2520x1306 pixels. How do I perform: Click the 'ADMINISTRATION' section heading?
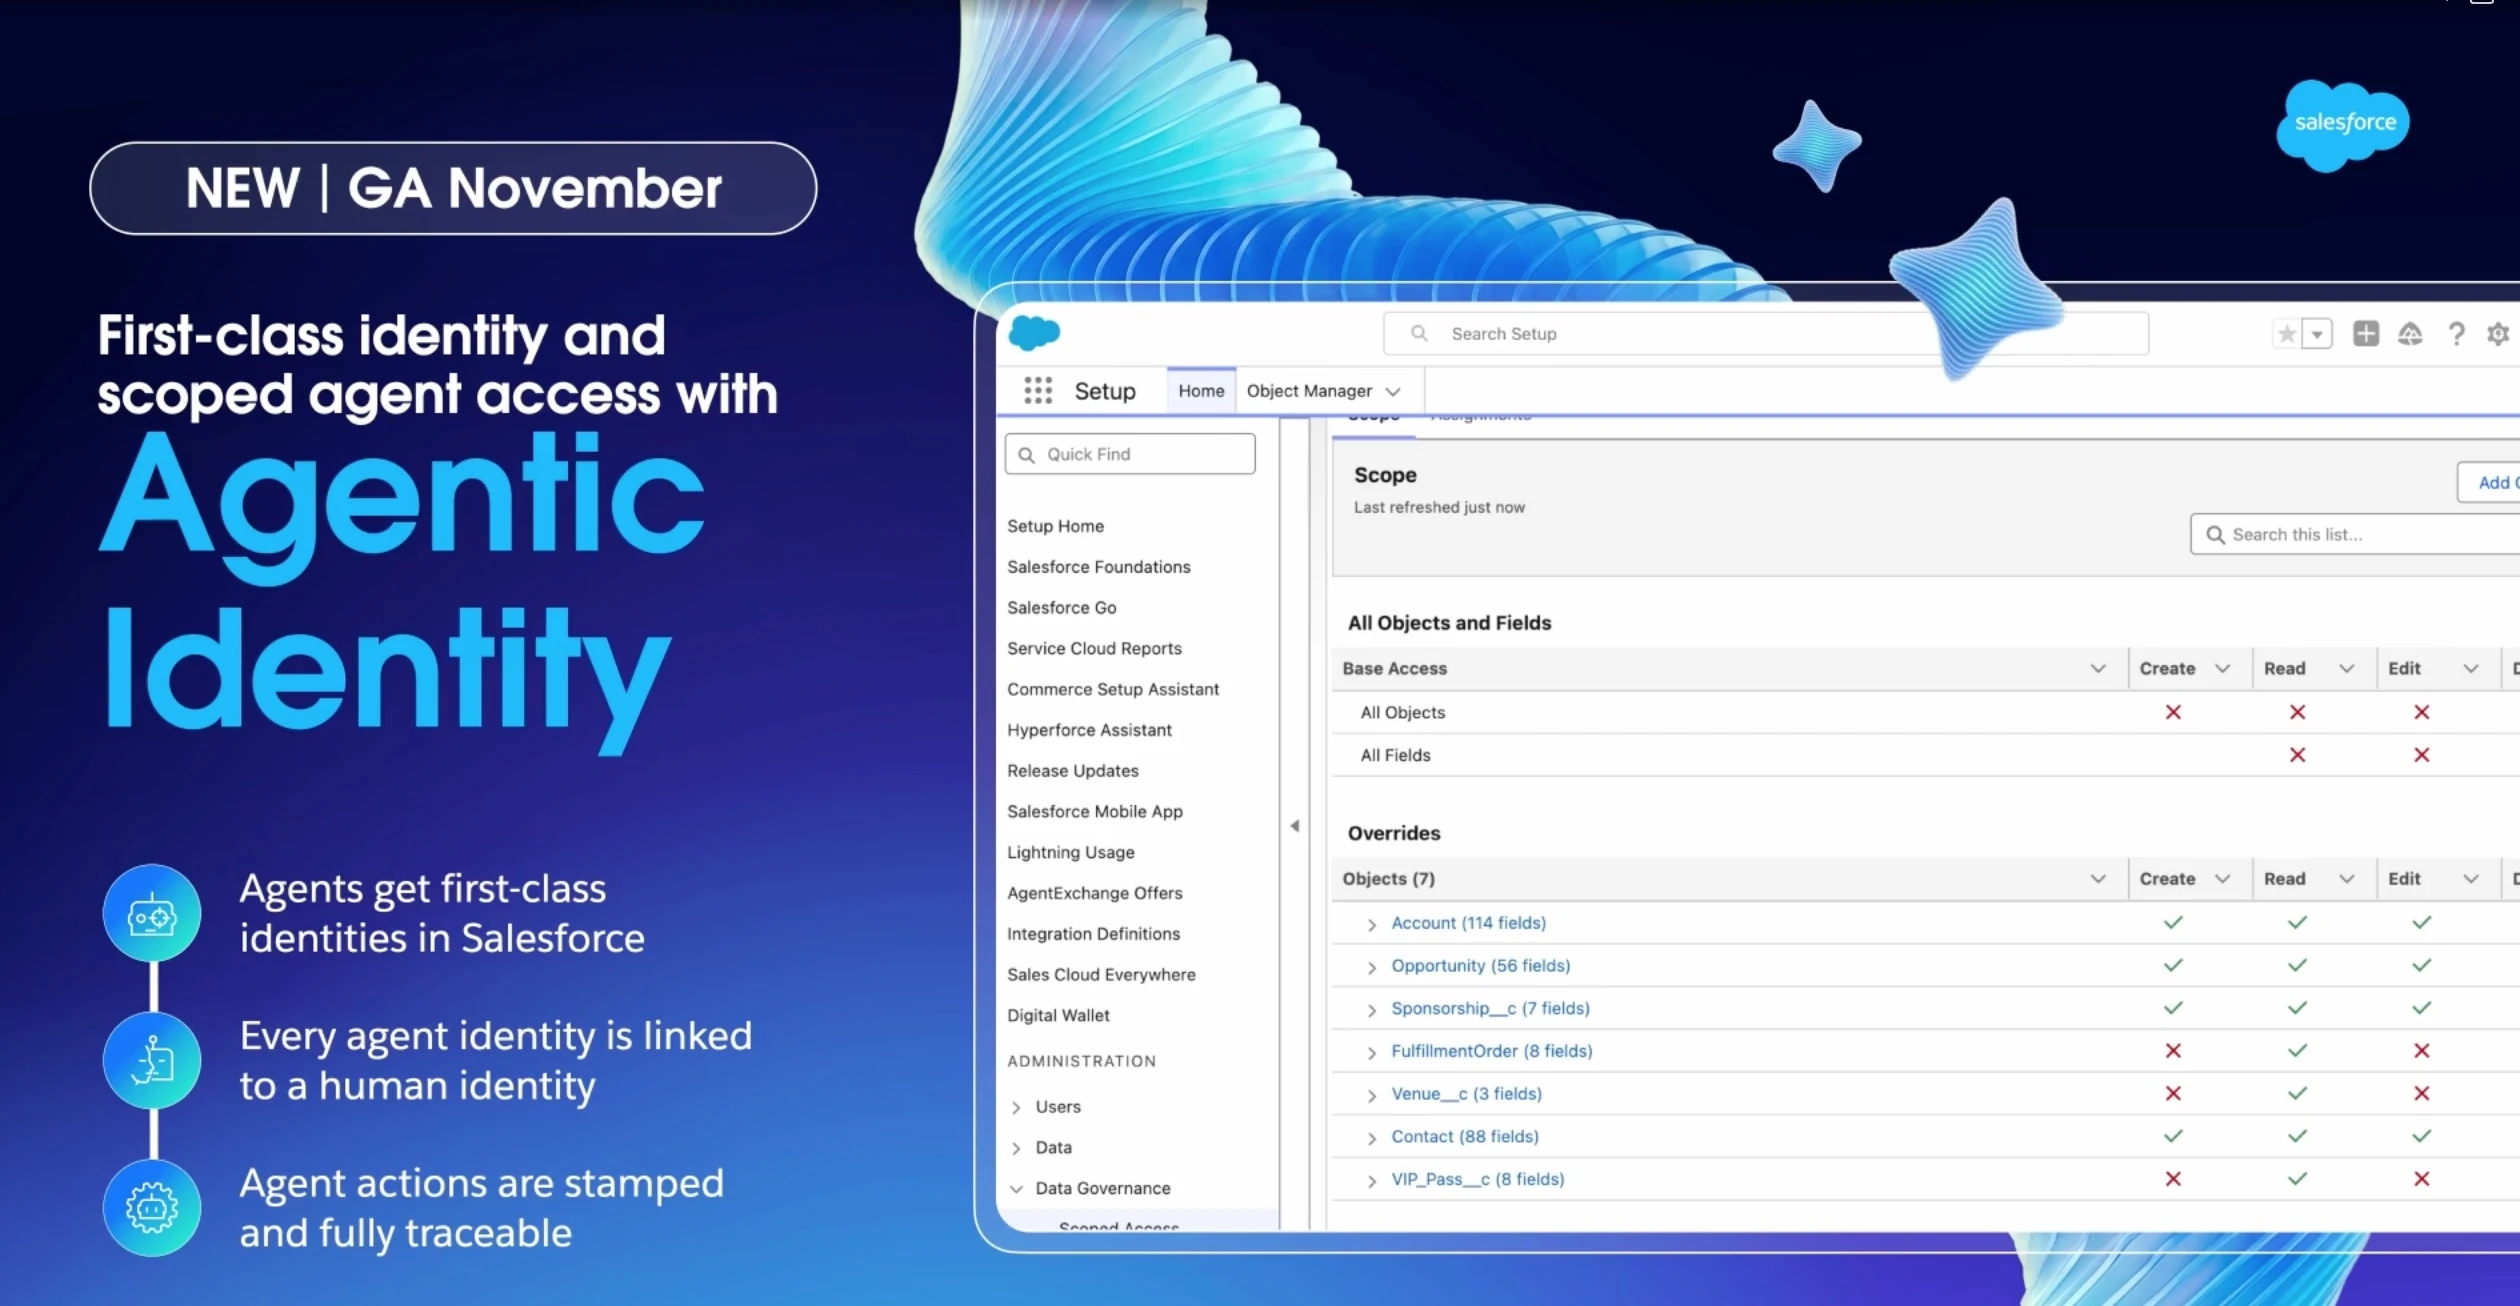tap(1081, 1061)
